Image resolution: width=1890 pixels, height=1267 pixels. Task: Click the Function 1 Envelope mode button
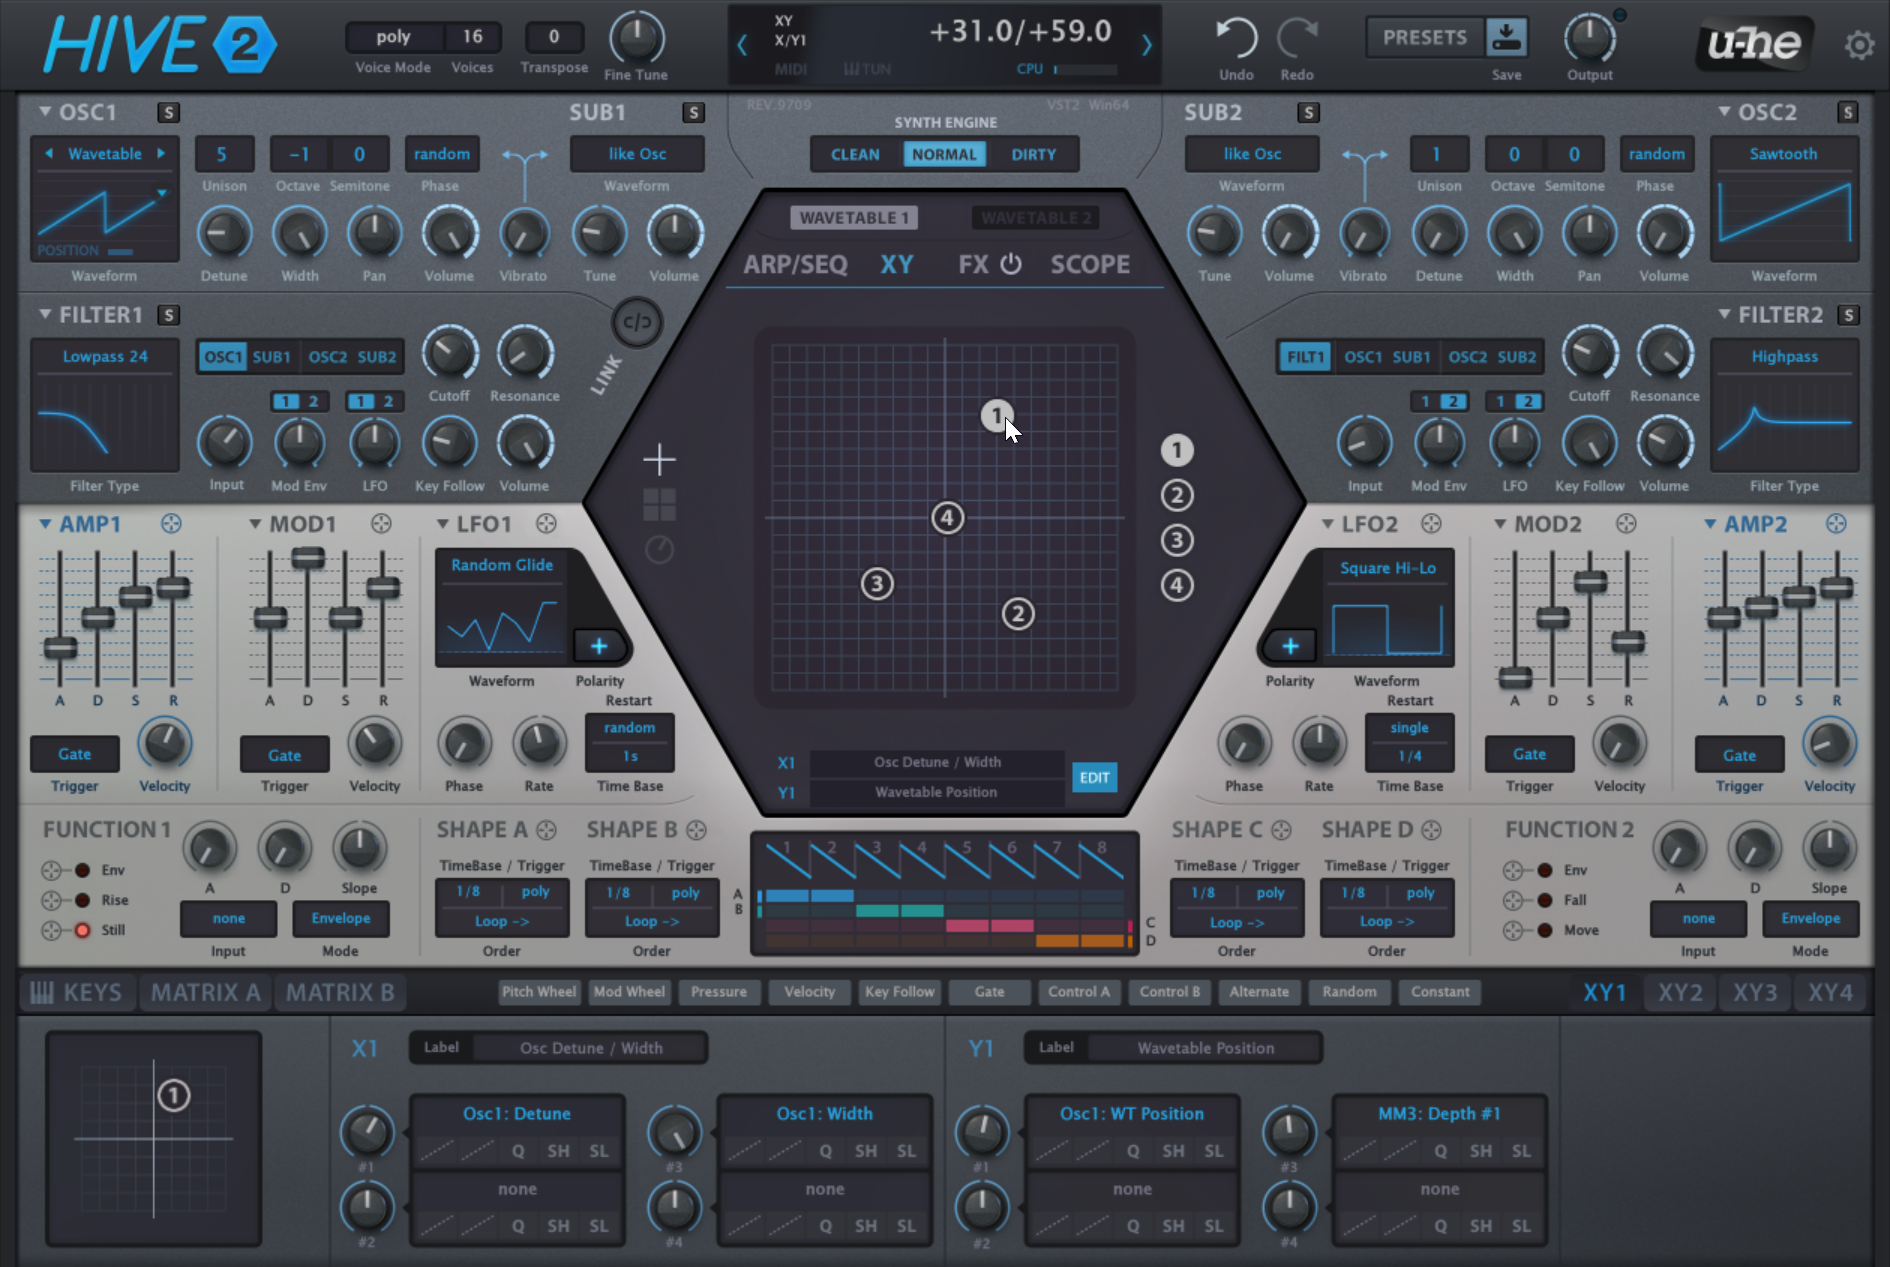341,918
